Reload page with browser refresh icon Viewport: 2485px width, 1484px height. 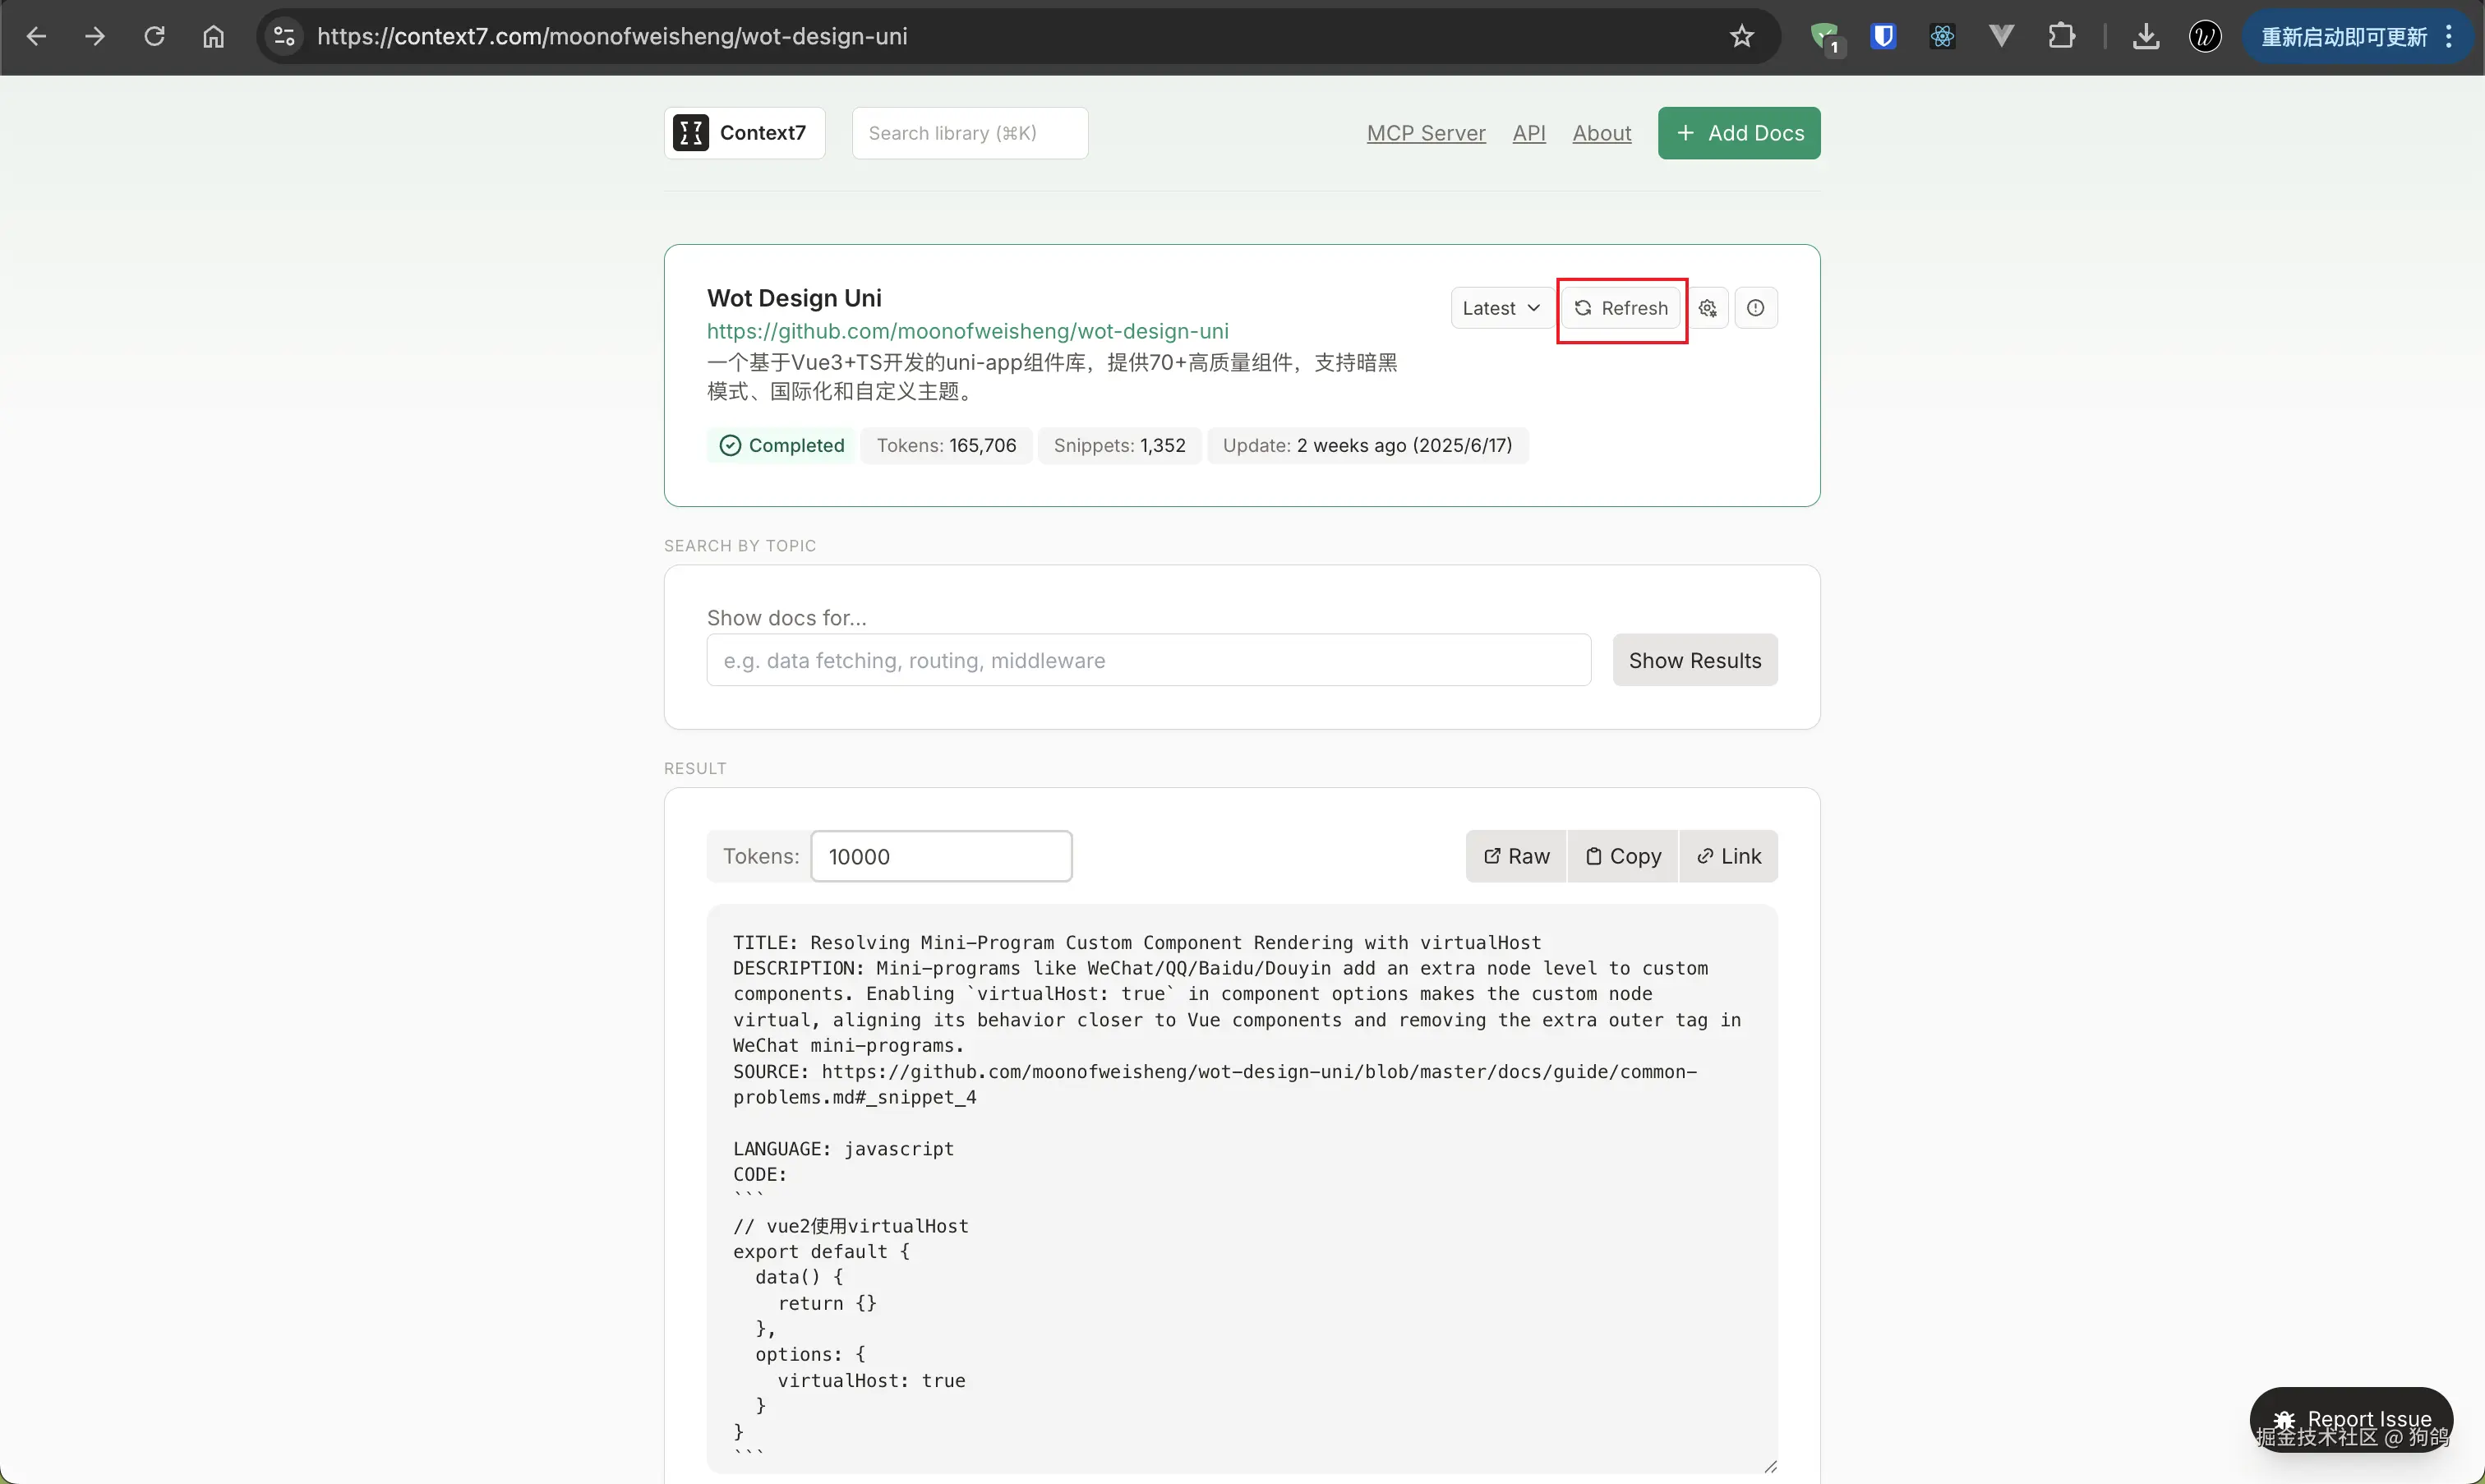coord(154,37)
